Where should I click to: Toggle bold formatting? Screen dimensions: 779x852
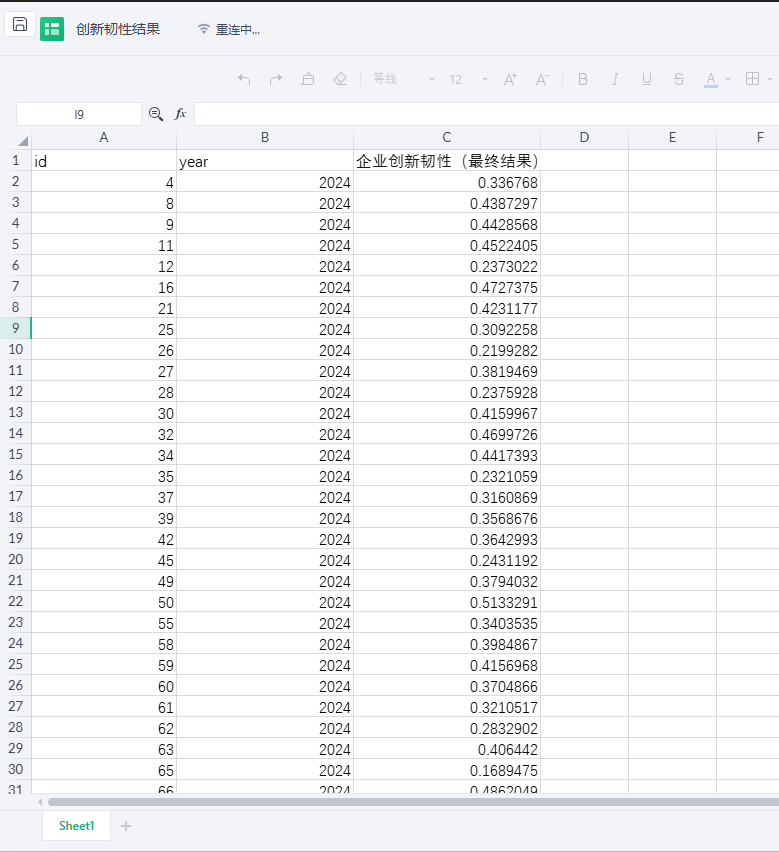583,79
